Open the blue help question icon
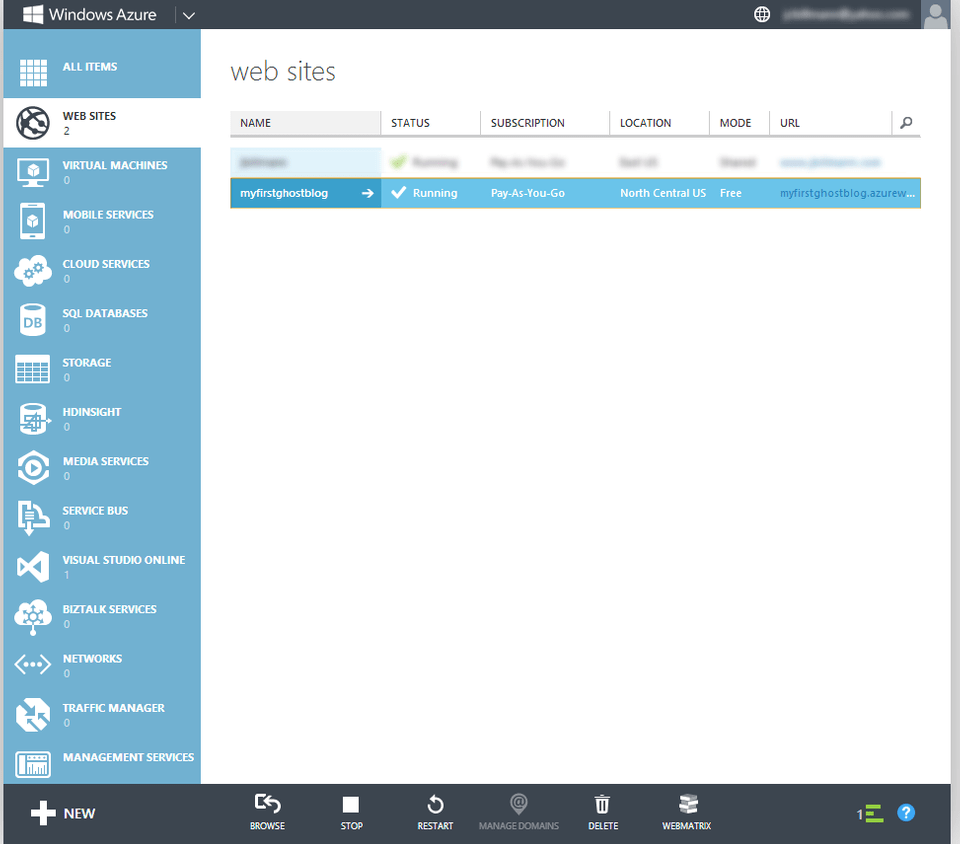The height and width of the screenshot is (844, 960). pos(906,813)
